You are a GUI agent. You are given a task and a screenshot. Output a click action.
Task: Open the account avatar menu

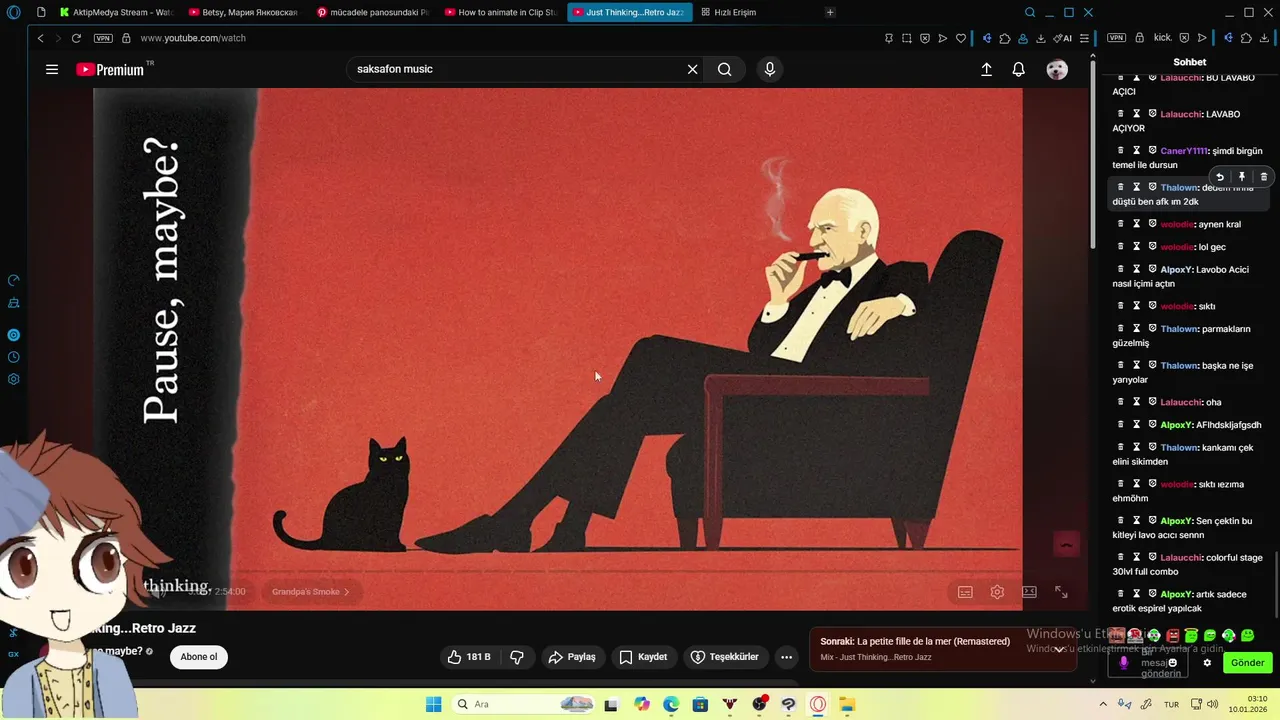(1057, 69)
